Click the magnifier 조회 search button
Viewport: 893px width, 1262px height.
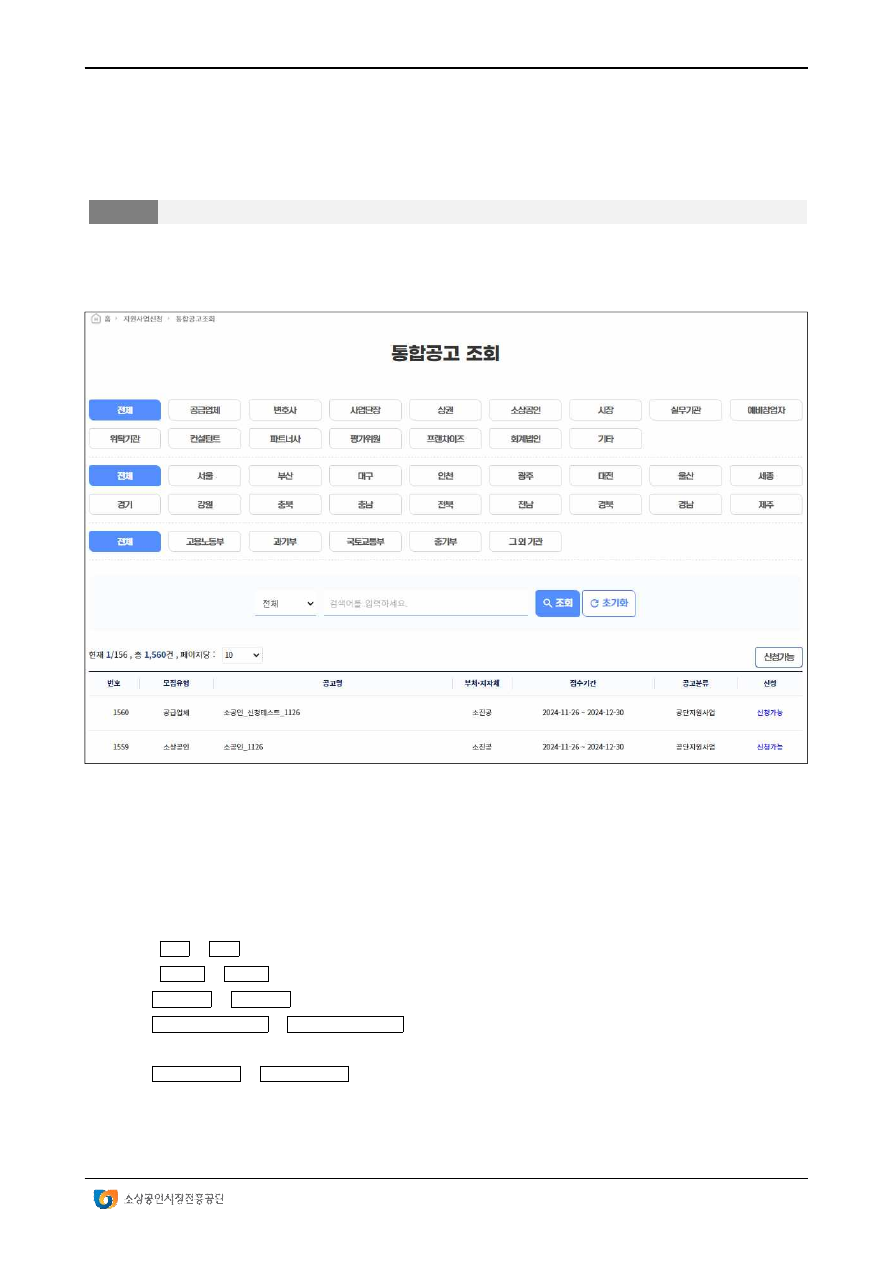(x=557, y=603)
